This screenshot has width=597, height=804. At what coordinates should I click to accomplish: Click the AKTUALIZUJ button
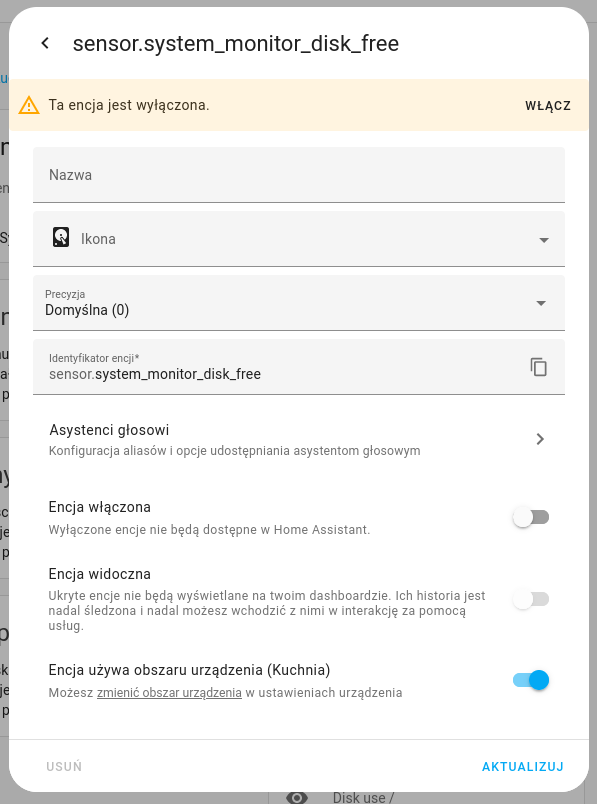[523, 767]
